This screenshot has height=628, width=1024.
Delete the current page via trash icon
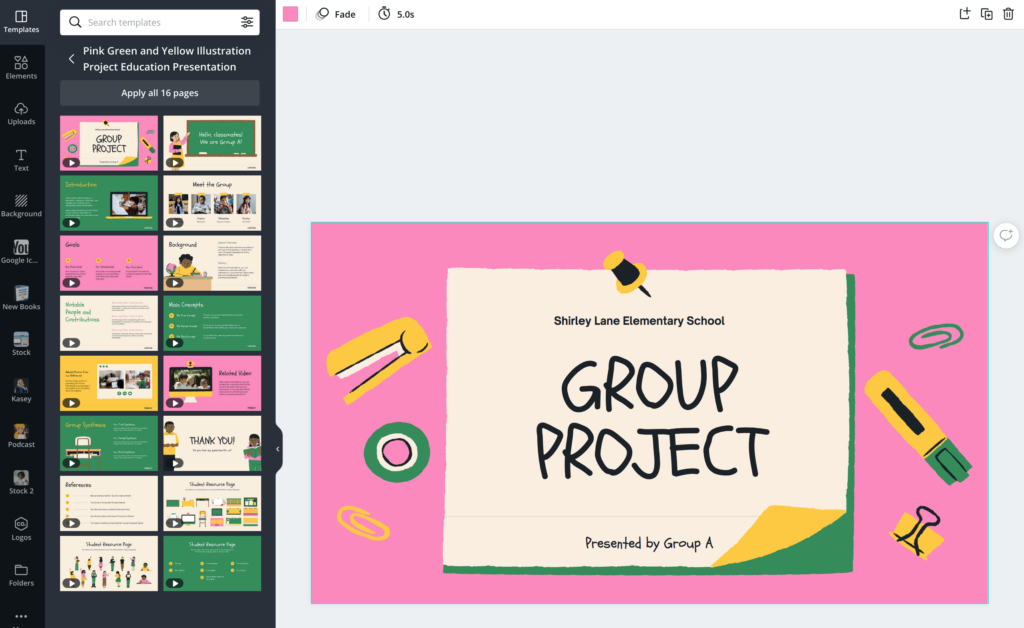click(1009, 14)
